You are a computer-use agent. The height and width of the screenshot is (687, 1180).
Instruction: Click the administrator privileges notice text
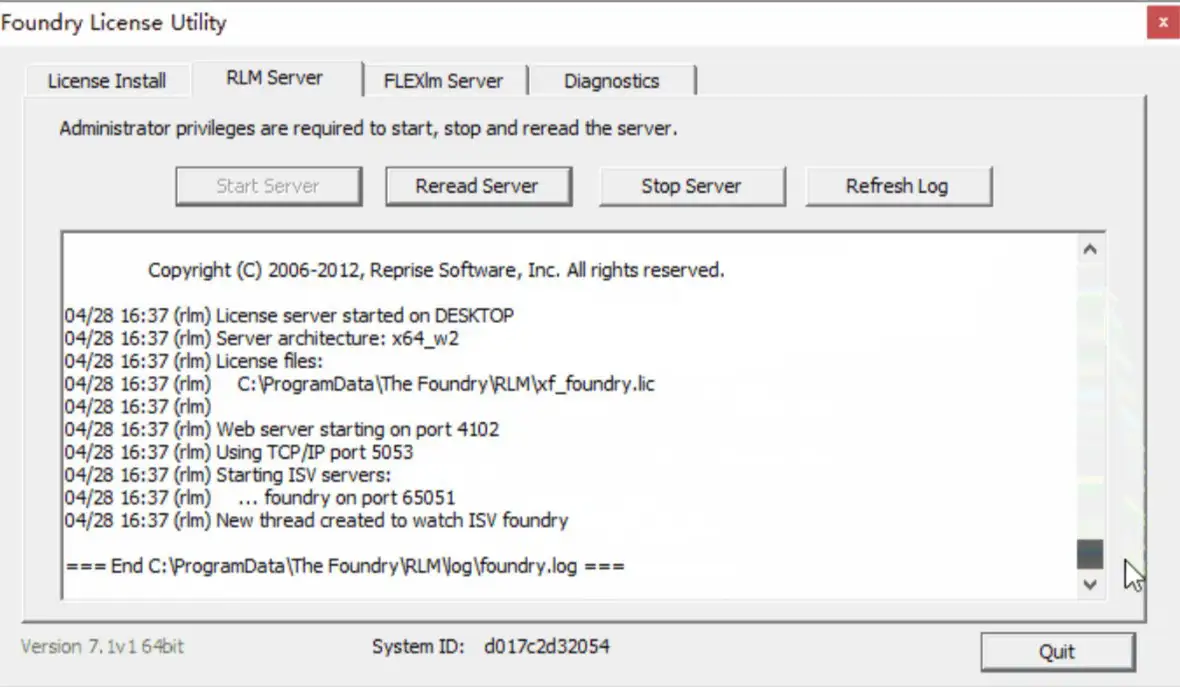point(368,128)
